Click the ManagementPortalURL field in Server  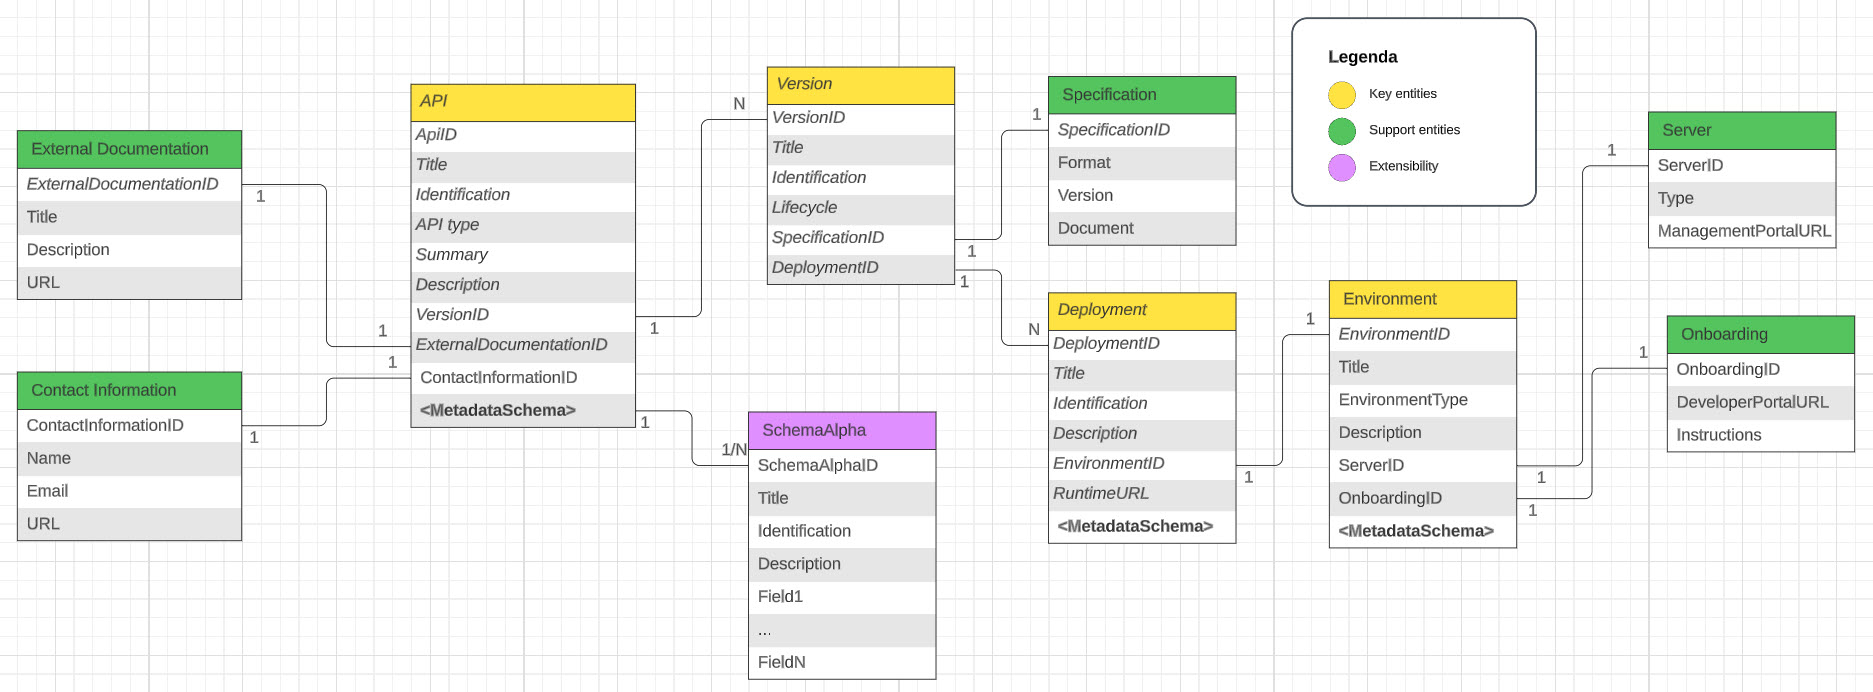(x=1743, y=231)
